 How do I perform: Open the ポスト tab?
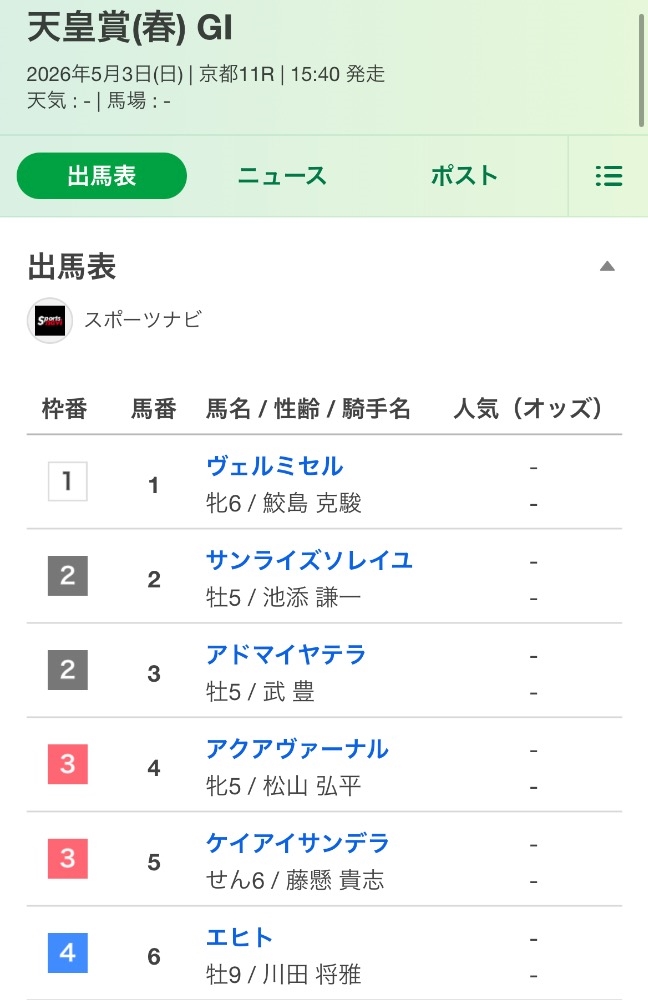point(464,175)
